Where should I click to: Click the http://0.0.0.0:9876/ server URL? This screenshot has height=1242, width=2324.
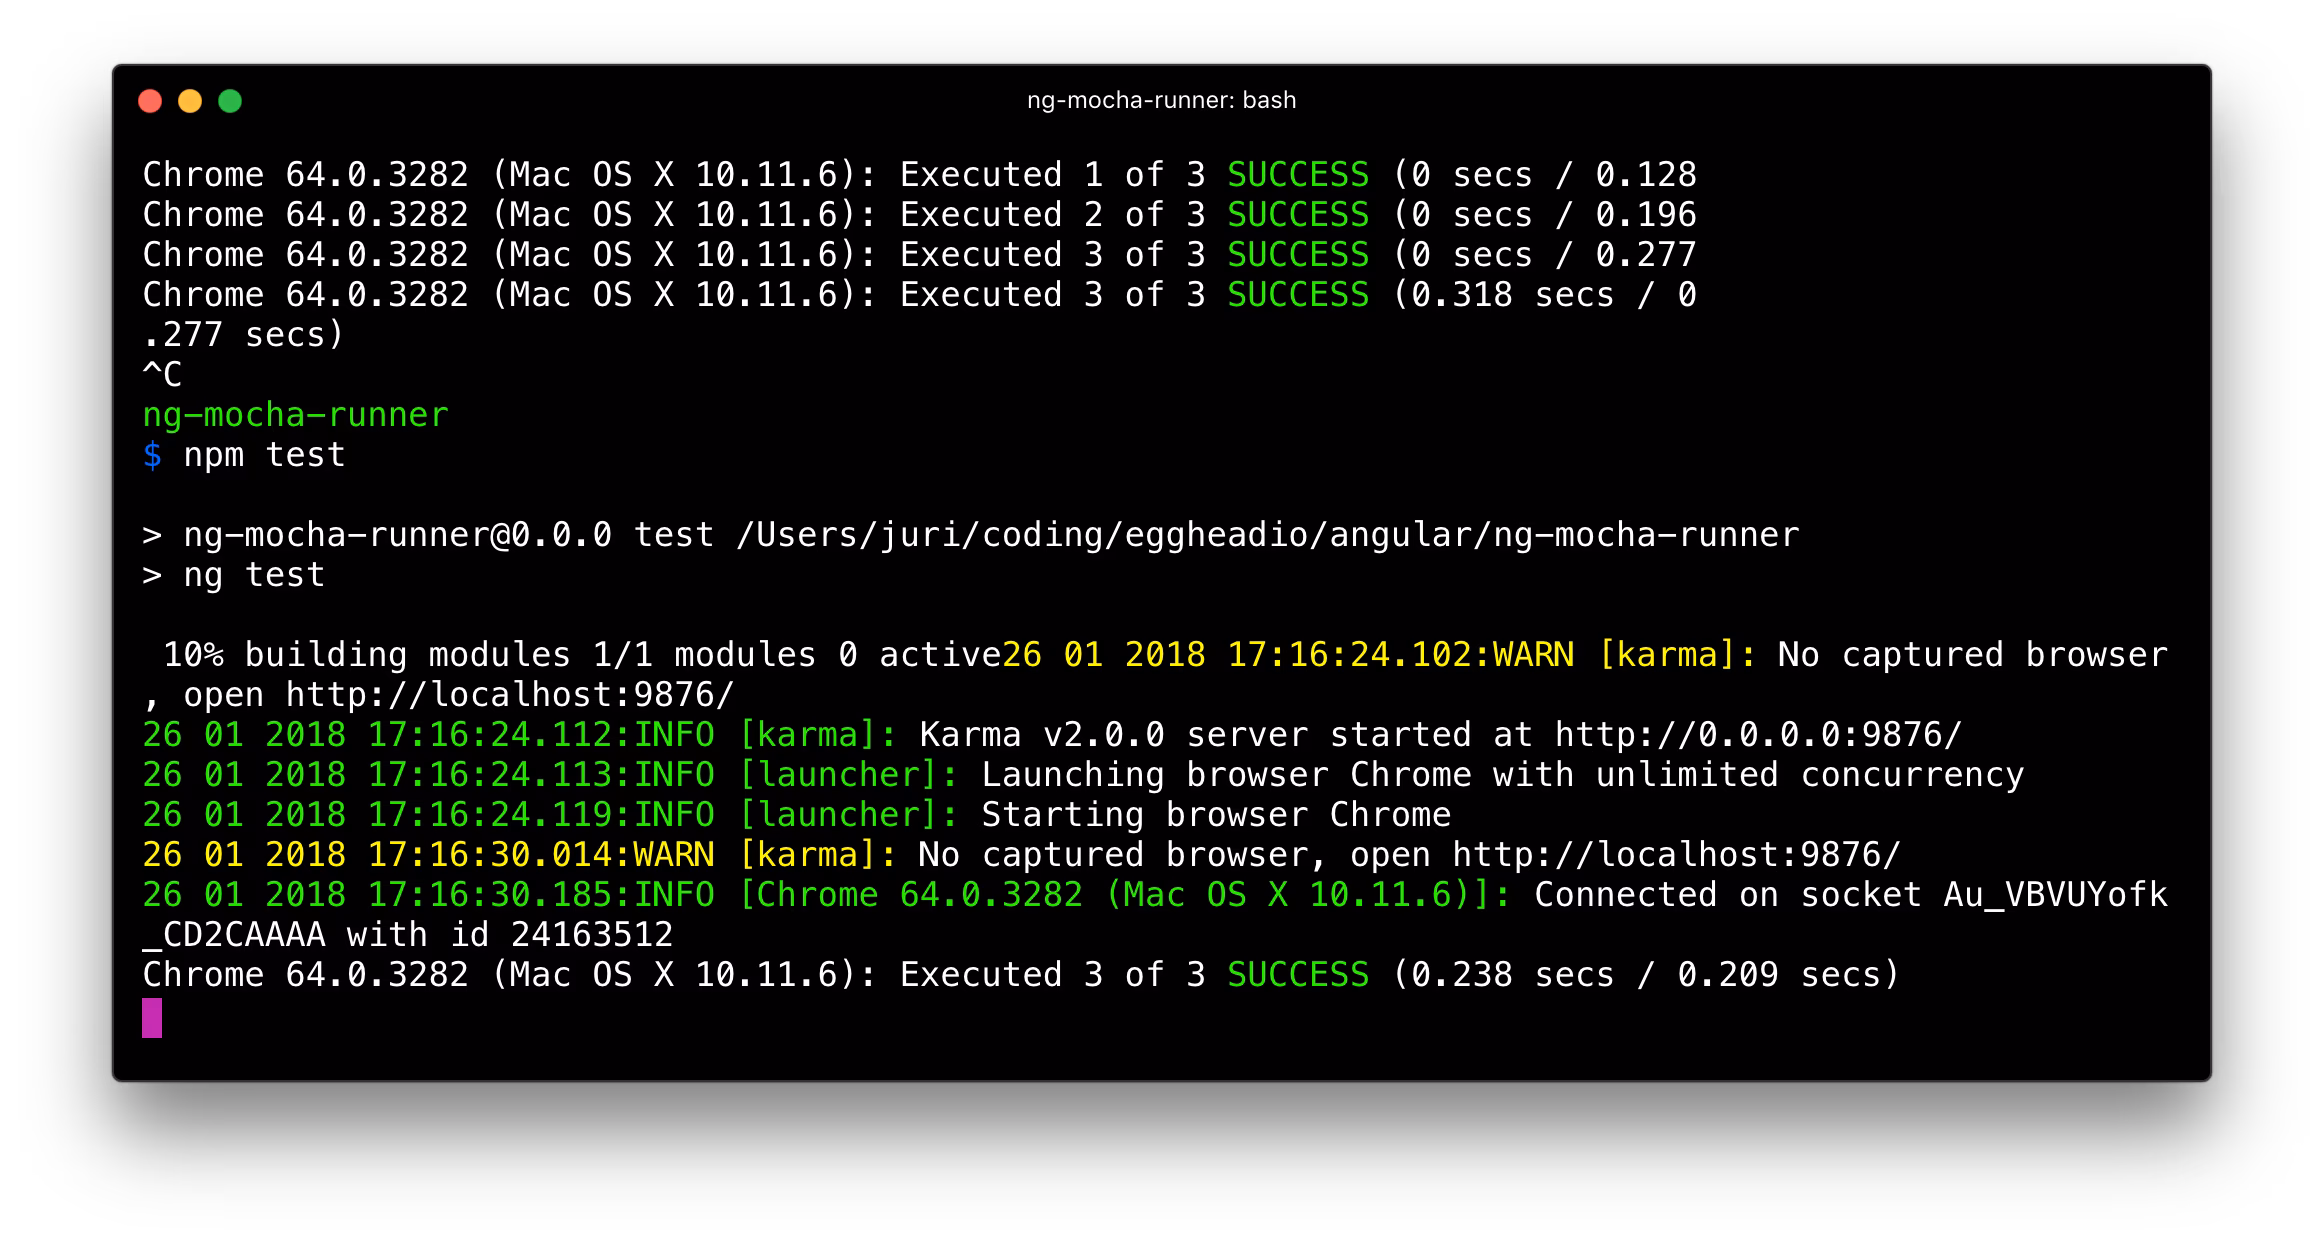click(x=1757, y=735)
